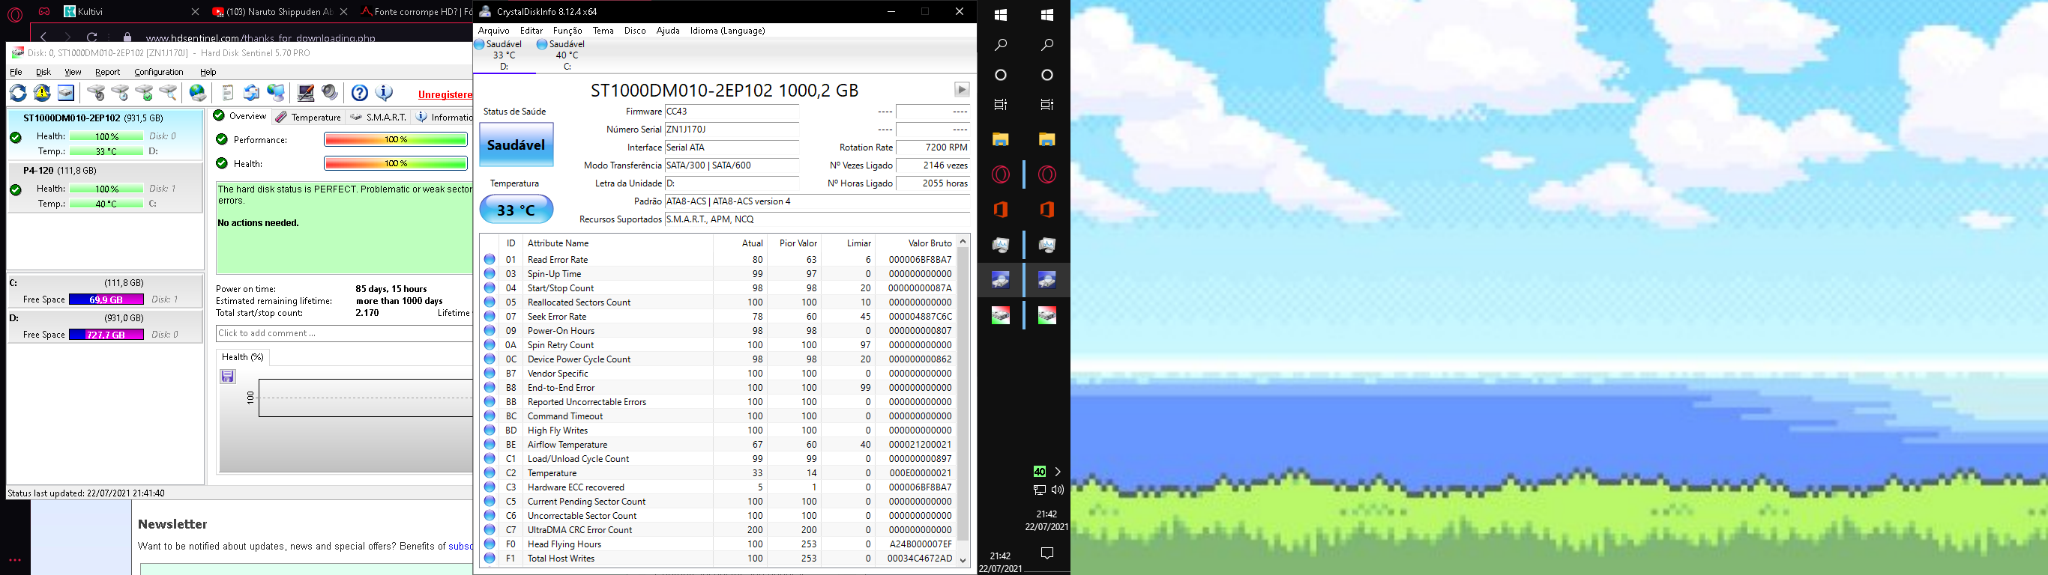Click the yellow warning alert toolbar icon in Hard Disk Sentinel
Image resolution: width=2048 pixels, height=575 pixels.
point(42,93)
